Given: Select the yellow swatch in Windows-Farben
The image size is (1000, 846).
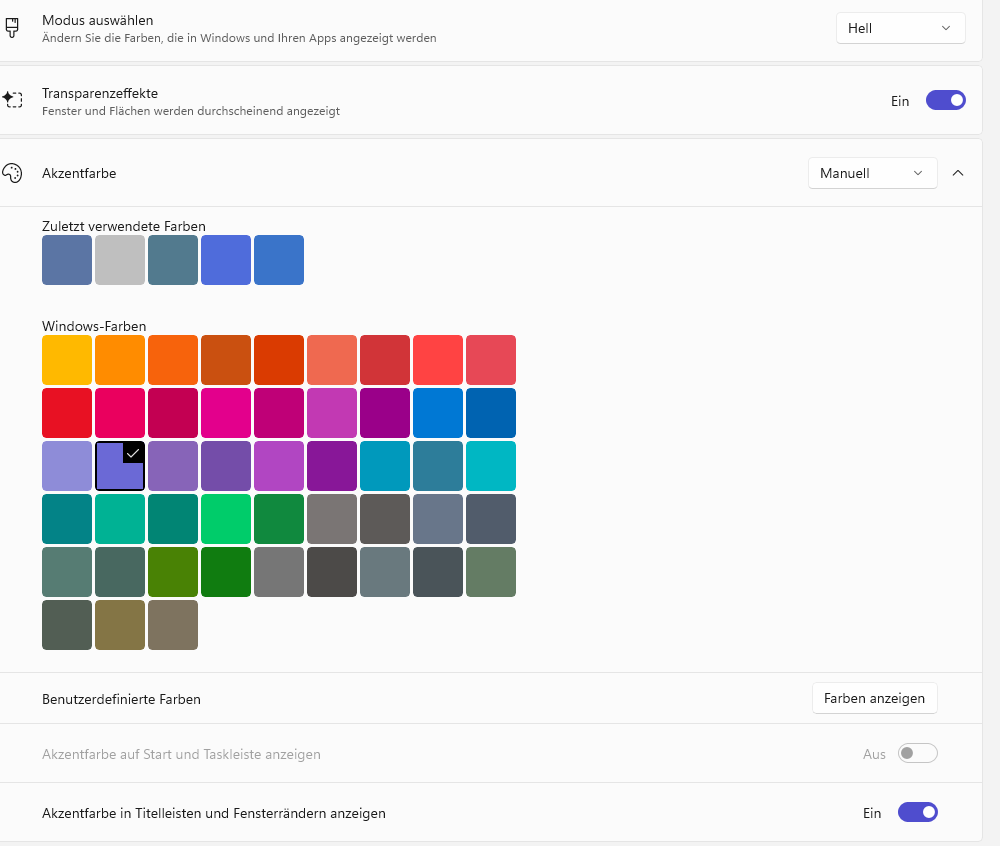Looking at the screenshot, I should click(67, 360).
